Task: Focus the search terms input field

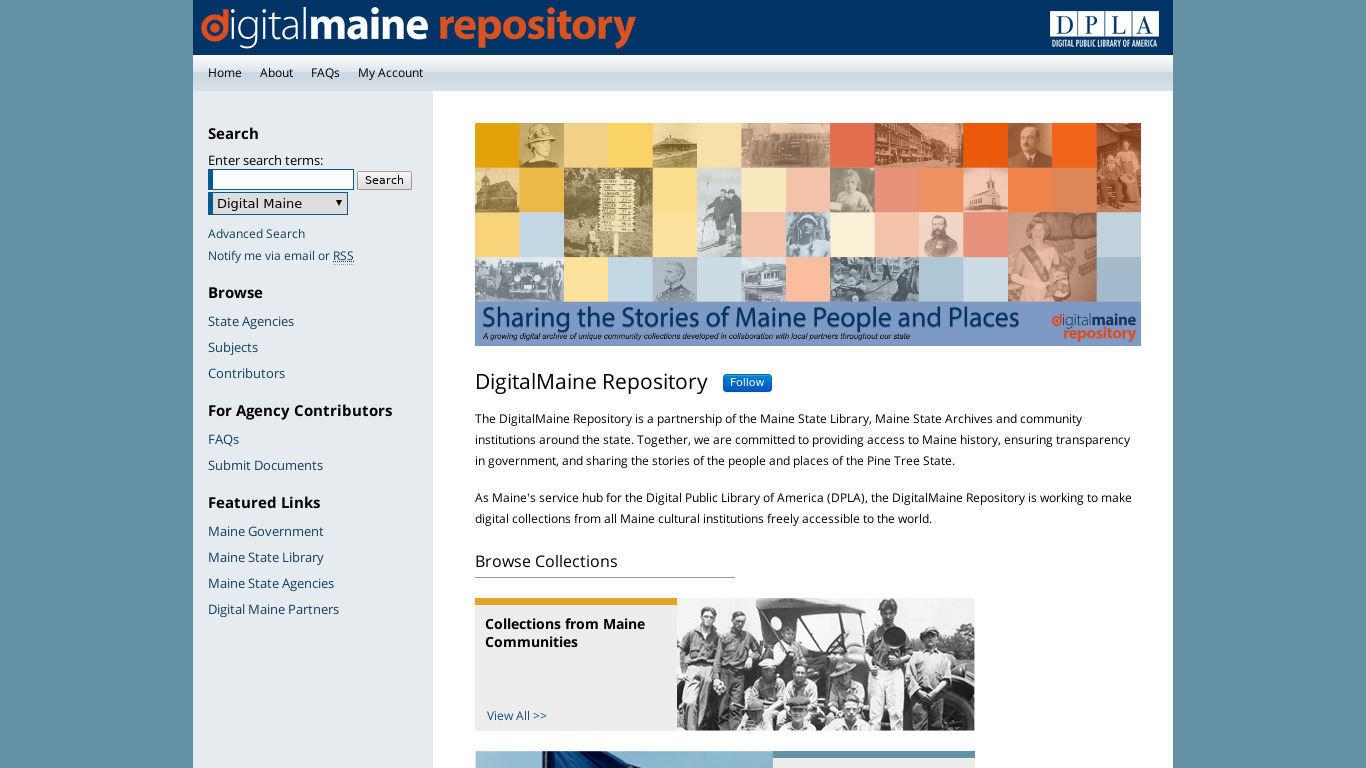Action: [x=281, y=180]
